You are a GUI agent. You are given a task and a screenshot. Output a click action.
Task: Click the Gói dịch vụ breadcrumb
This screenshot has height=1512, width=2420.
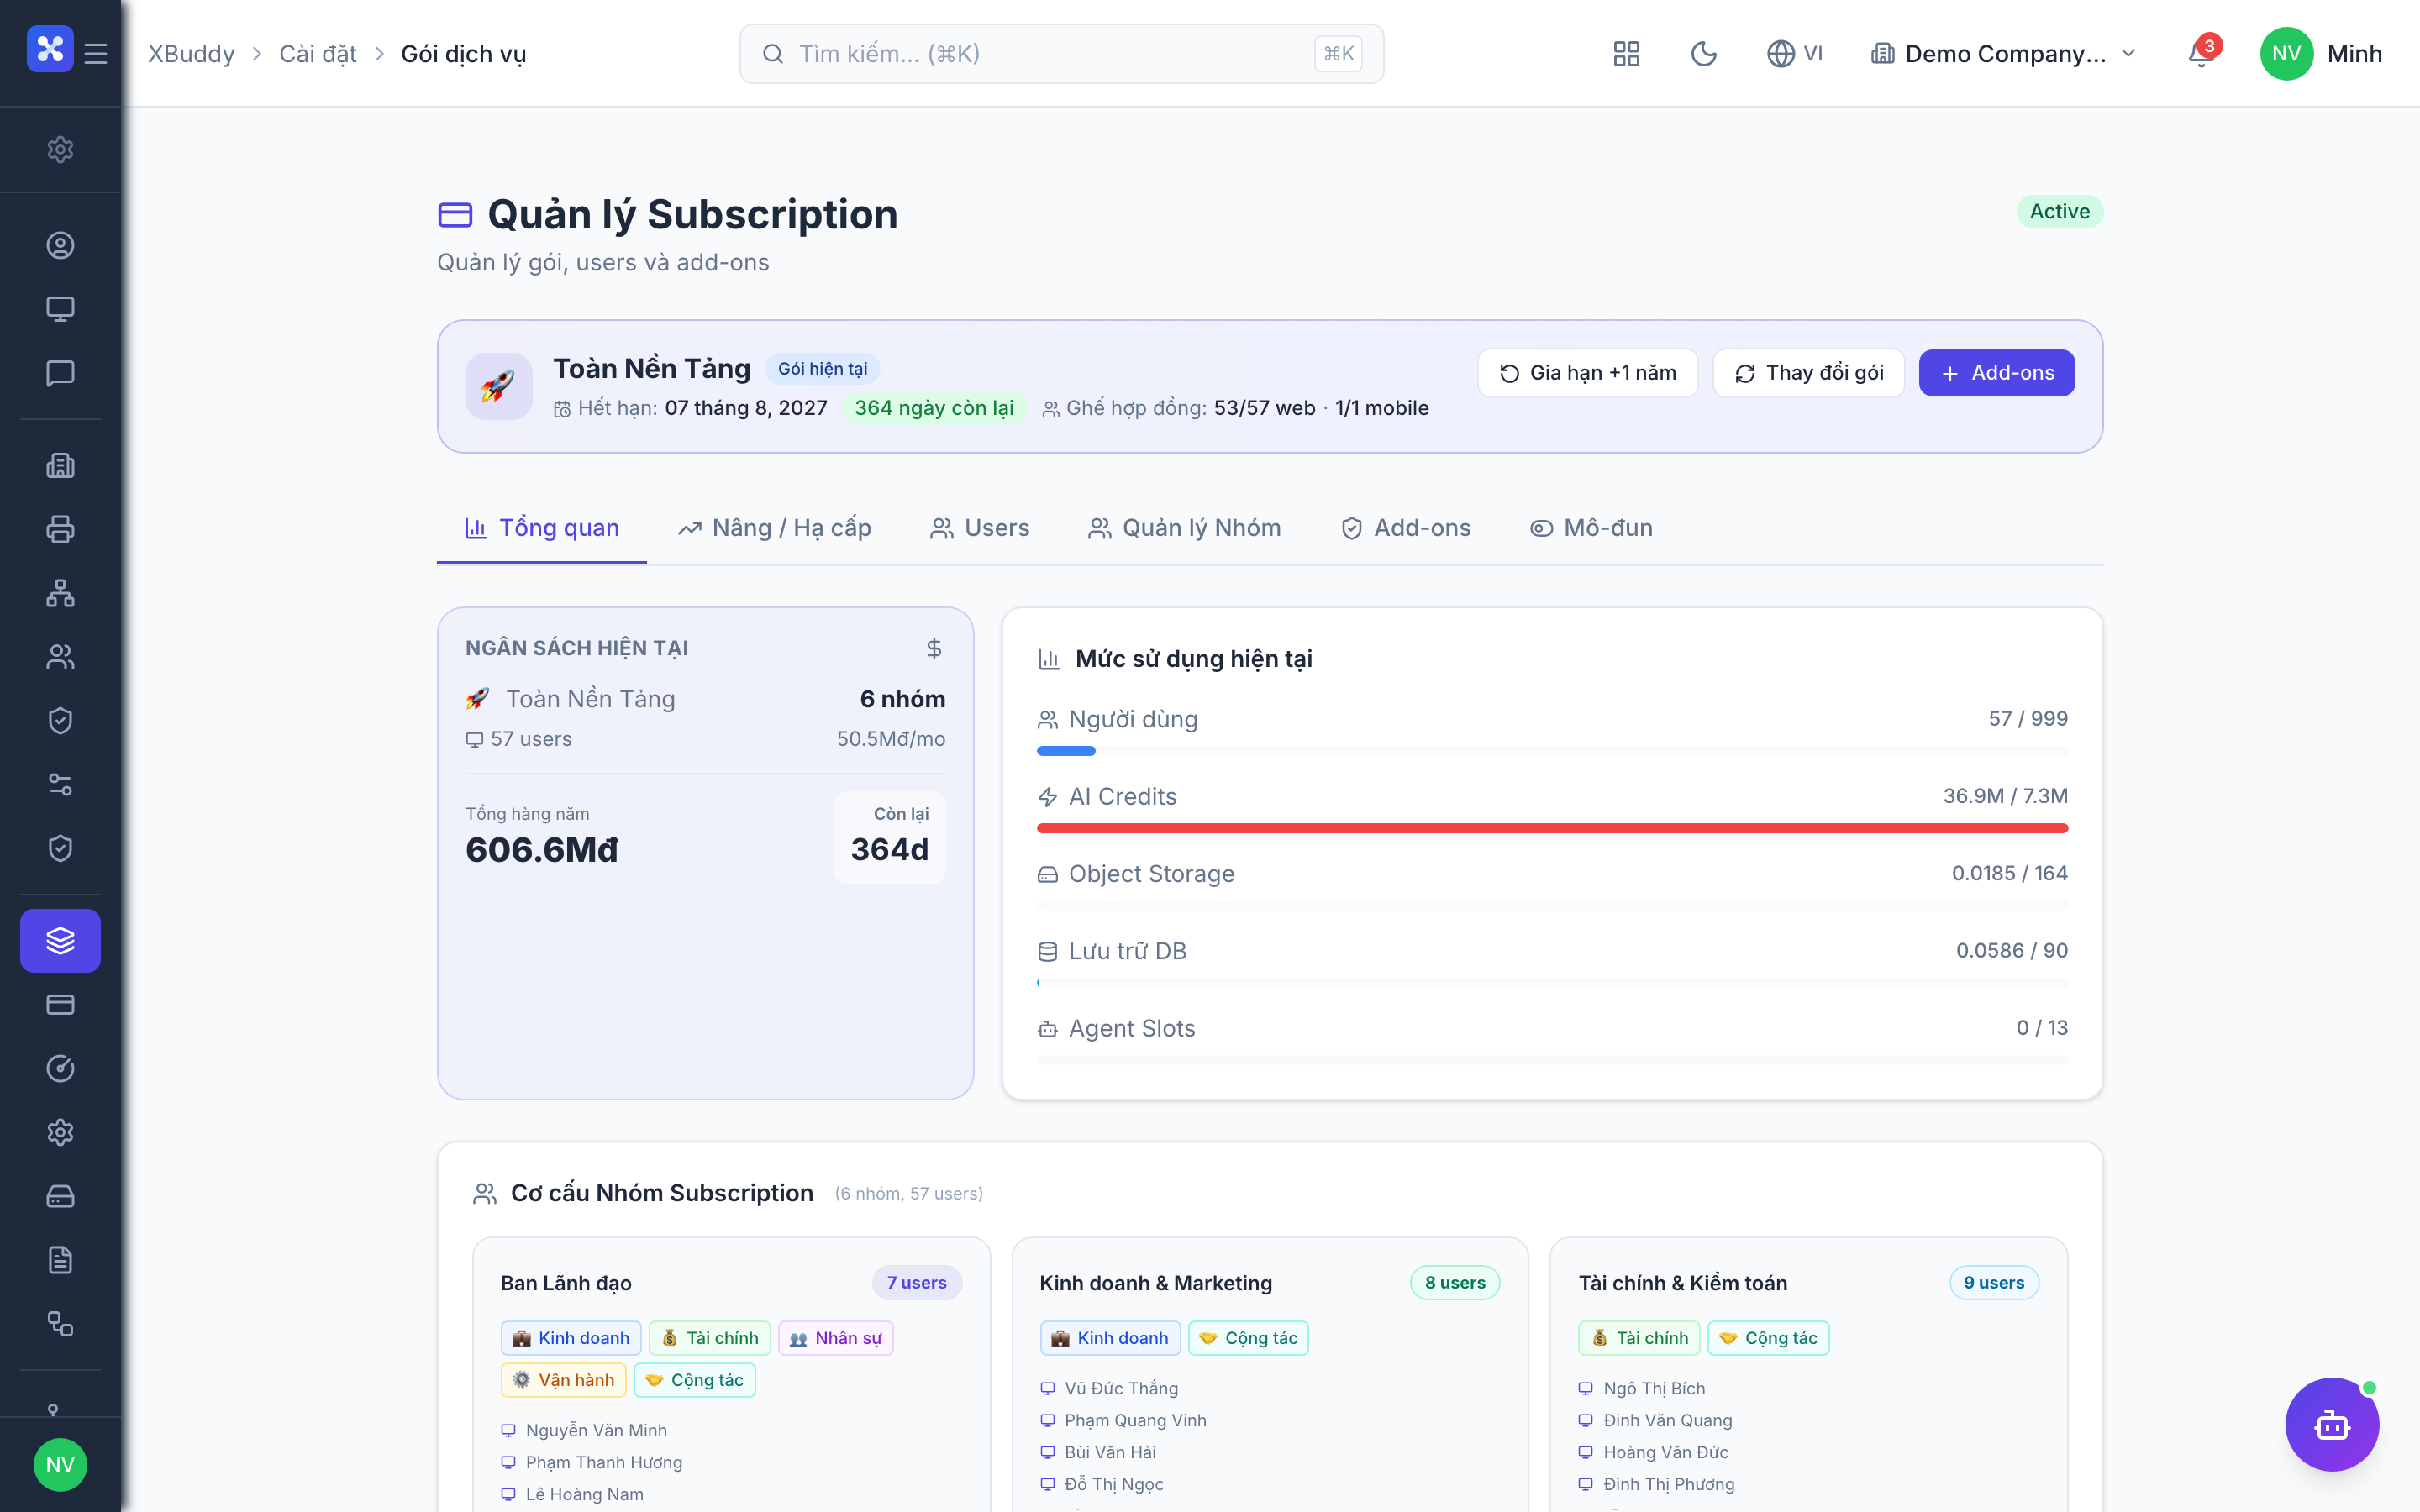click(x=463, y=54)
